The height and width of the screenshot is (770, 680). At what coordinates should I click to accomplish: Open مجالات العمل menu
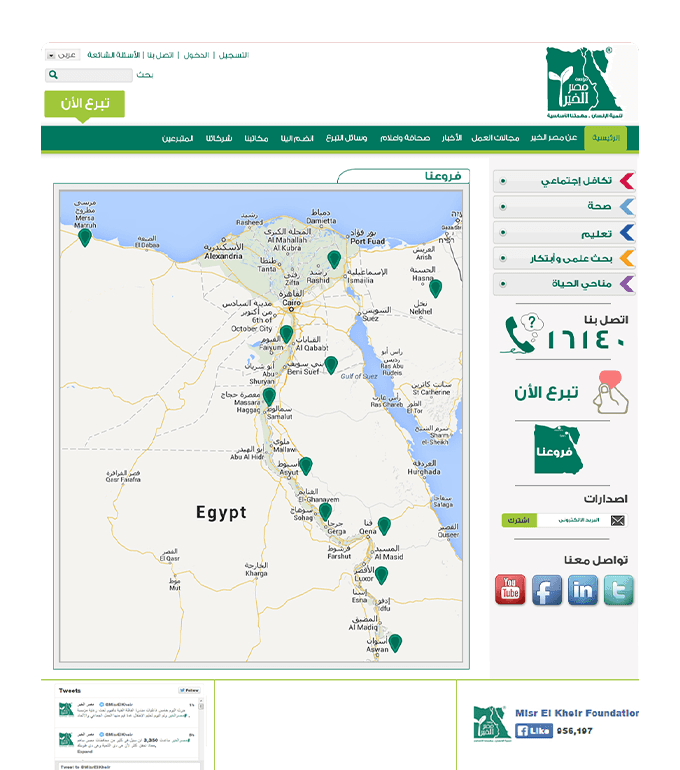495,138
